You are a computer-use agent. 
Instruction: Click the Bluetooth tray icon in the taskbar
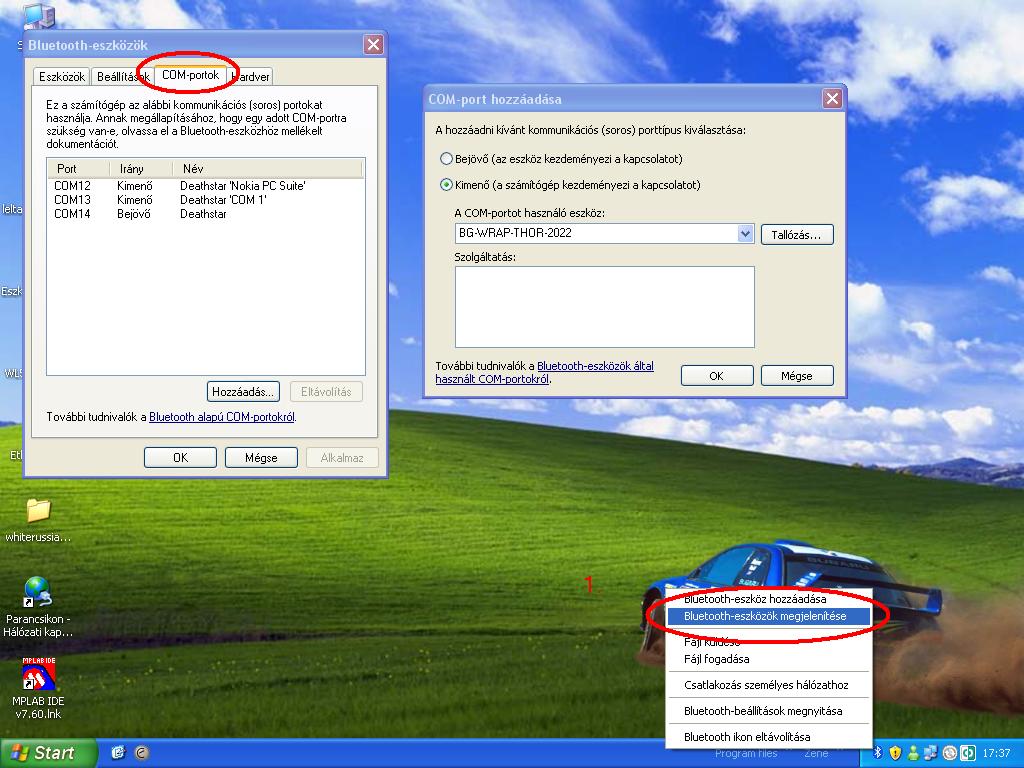click(878, 753)
